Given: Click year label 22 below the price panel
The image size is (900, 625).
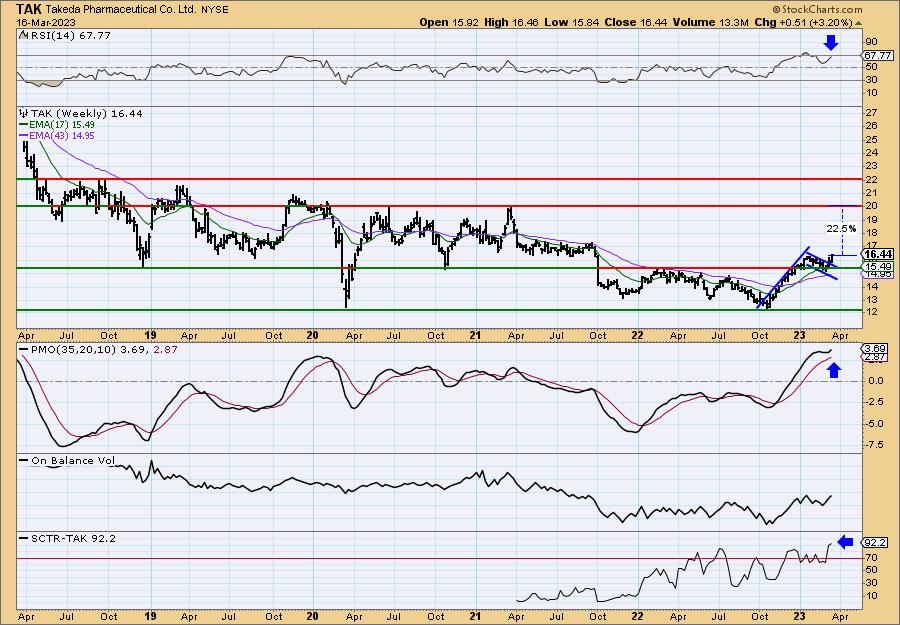Looking at the screenshot, I should tap(638, 336).
